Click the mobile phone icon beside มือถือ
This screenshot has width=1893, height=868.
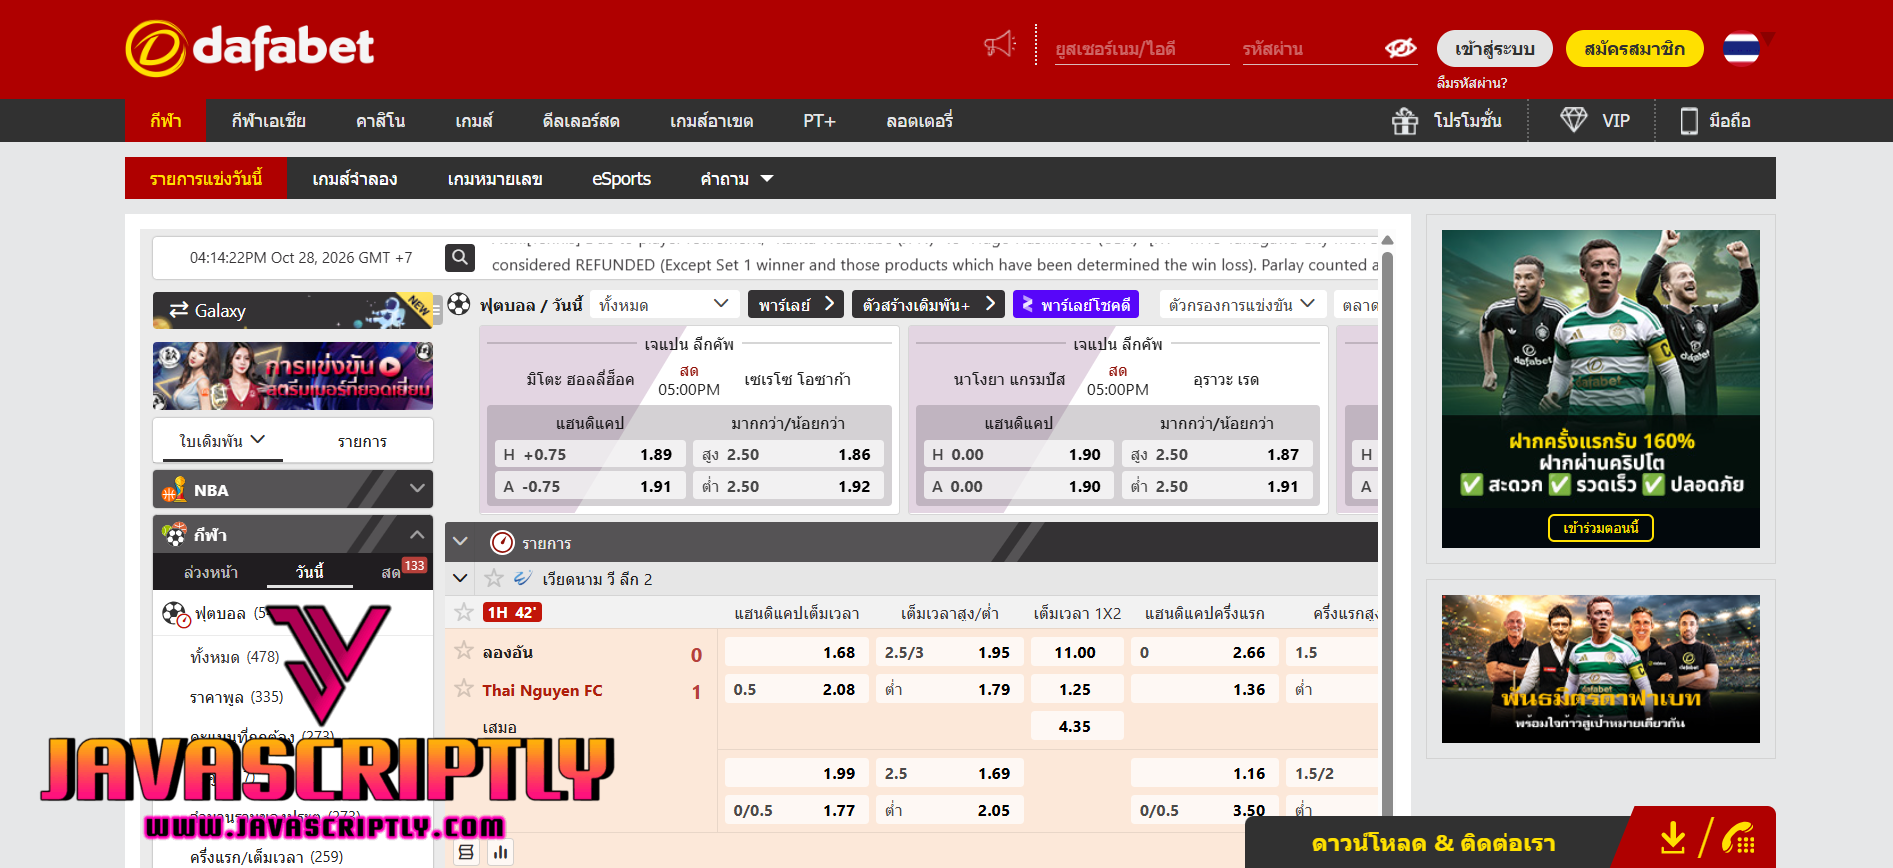click(x=1689, y=121)
